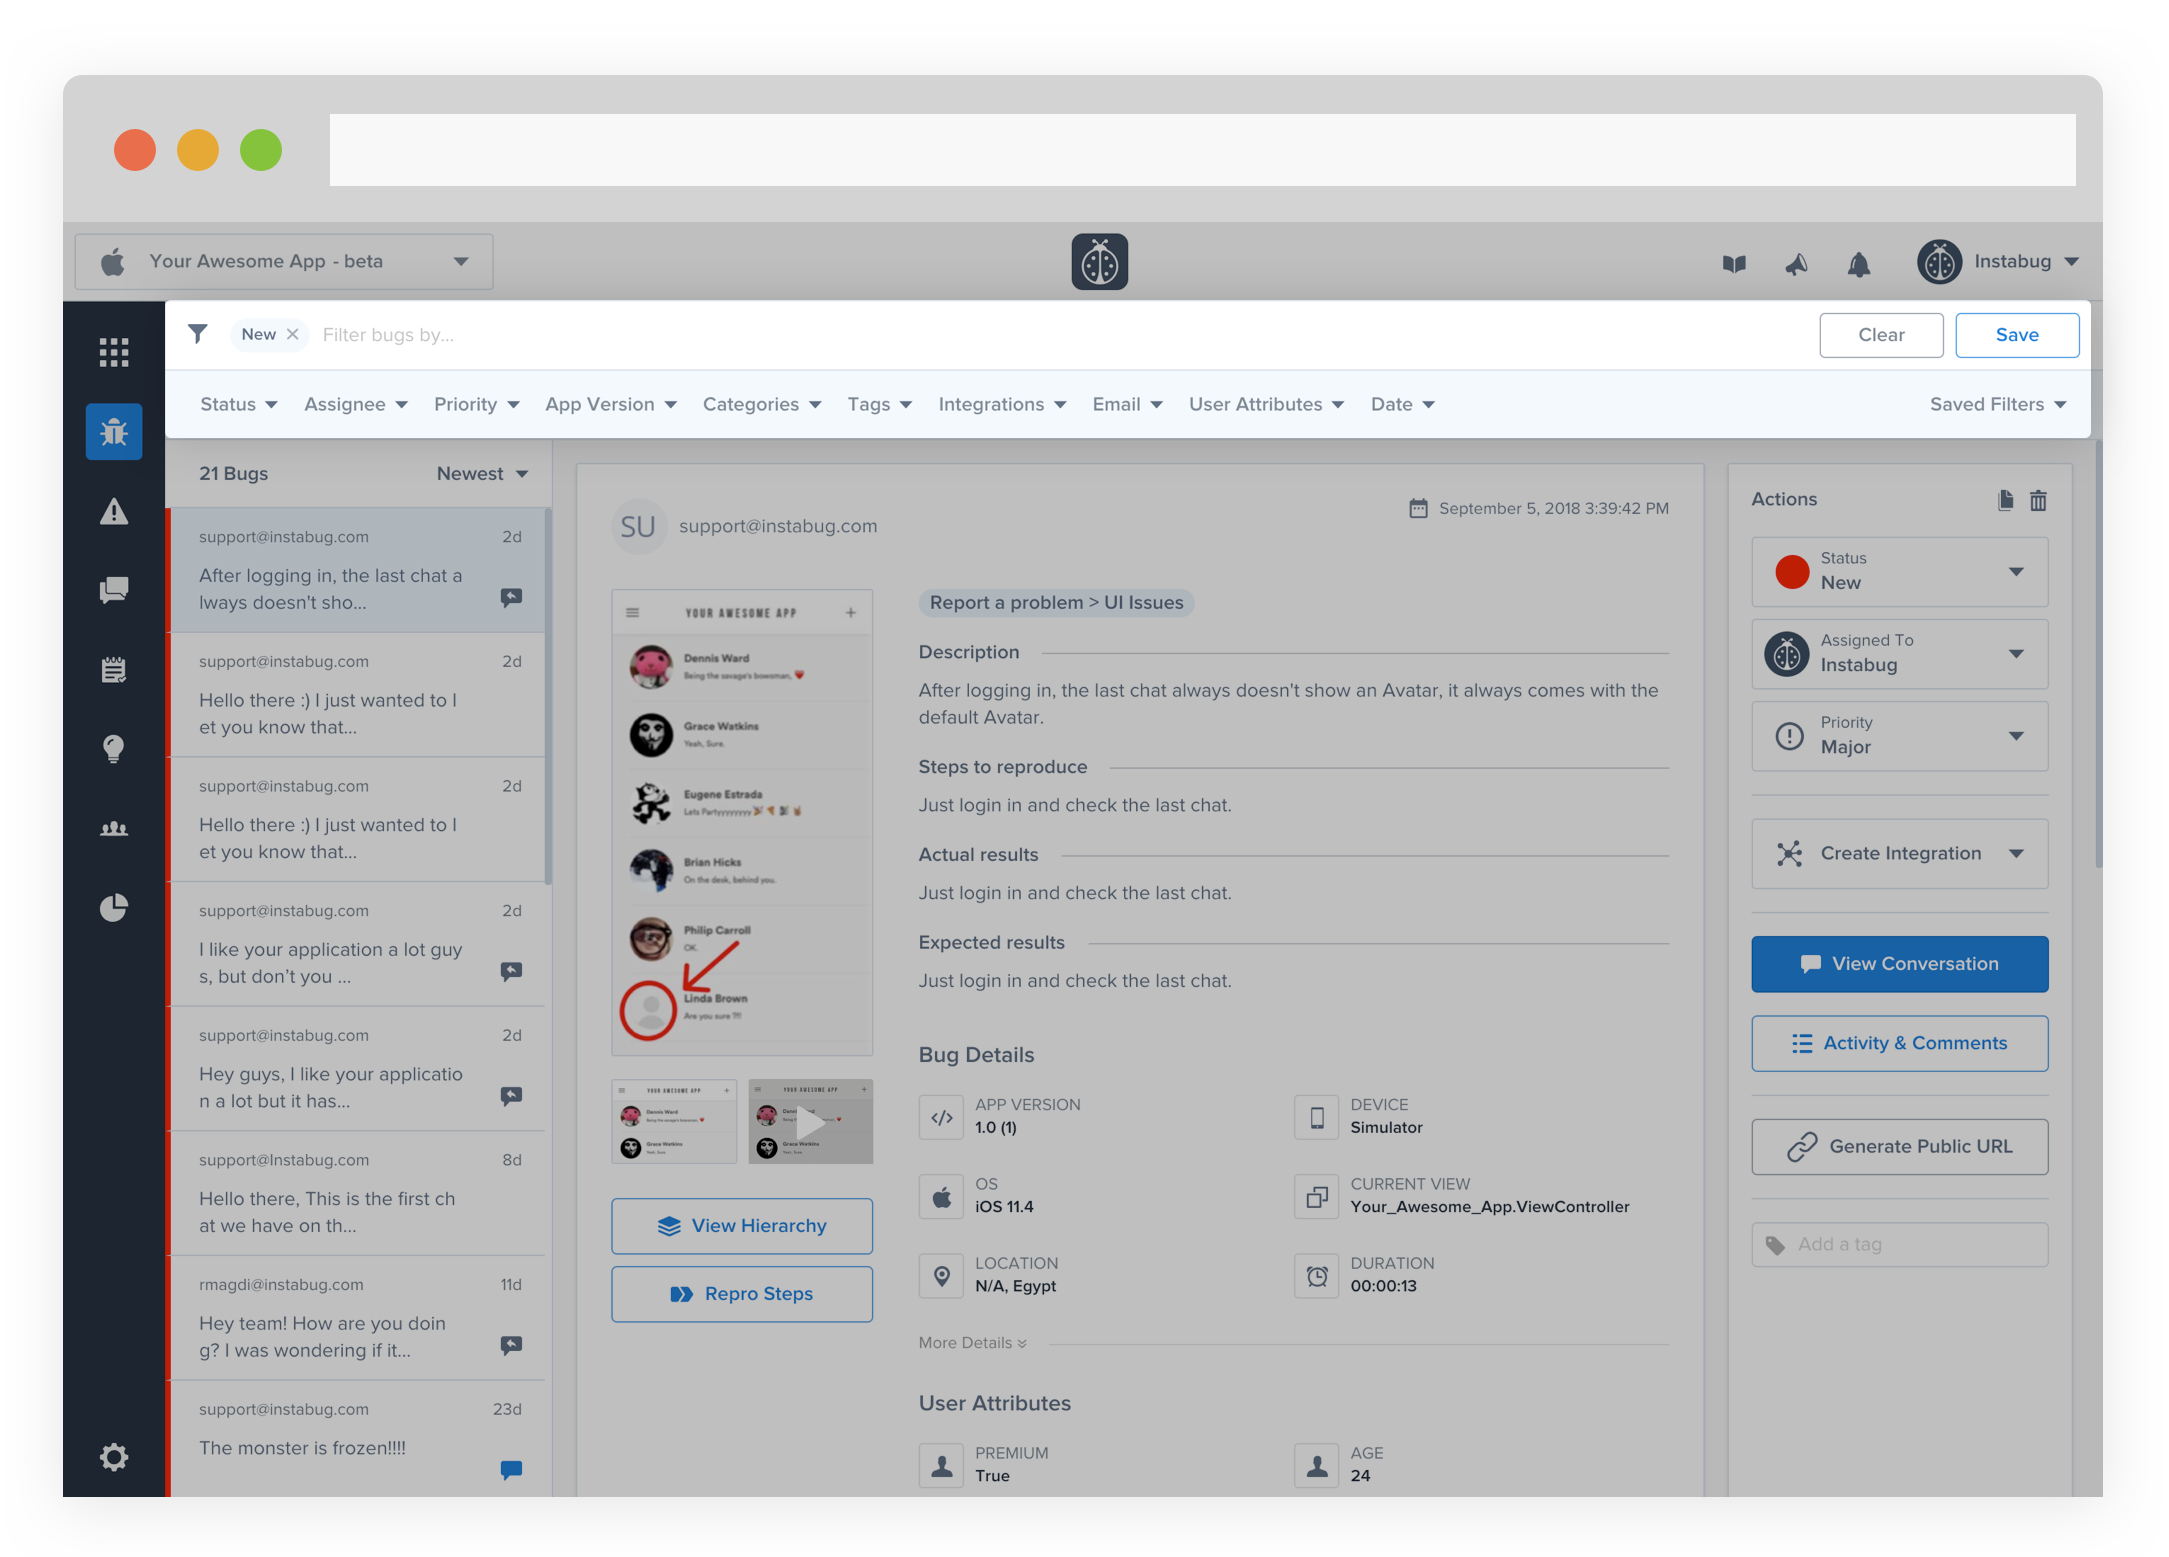This screenshot has width=2169, height=1557.
Task: Click the announcements megaphone icon
Action: click(1796, 264)
